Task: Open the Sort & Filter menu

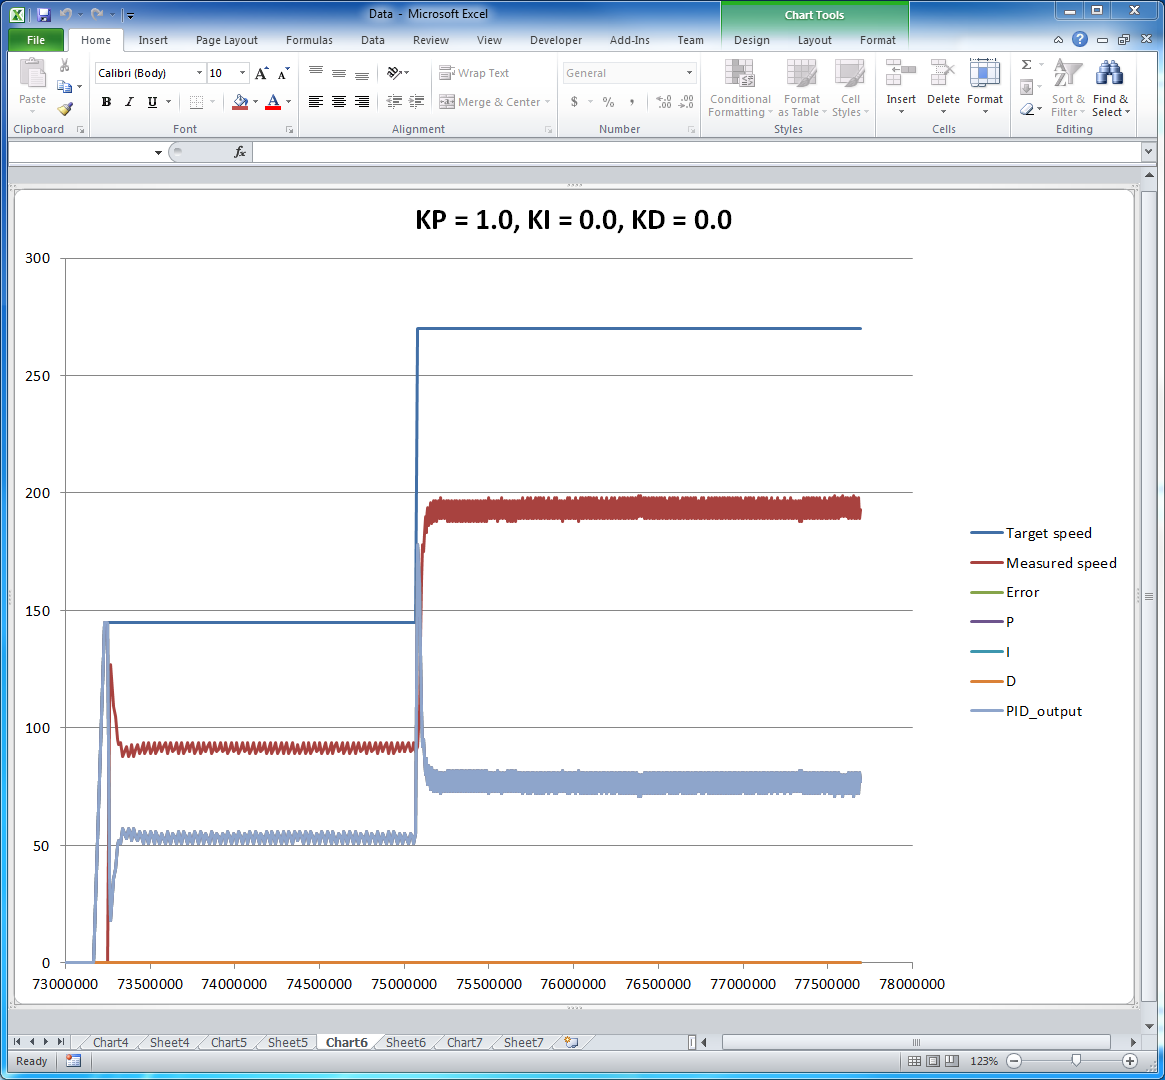Action: (1068, 88)
